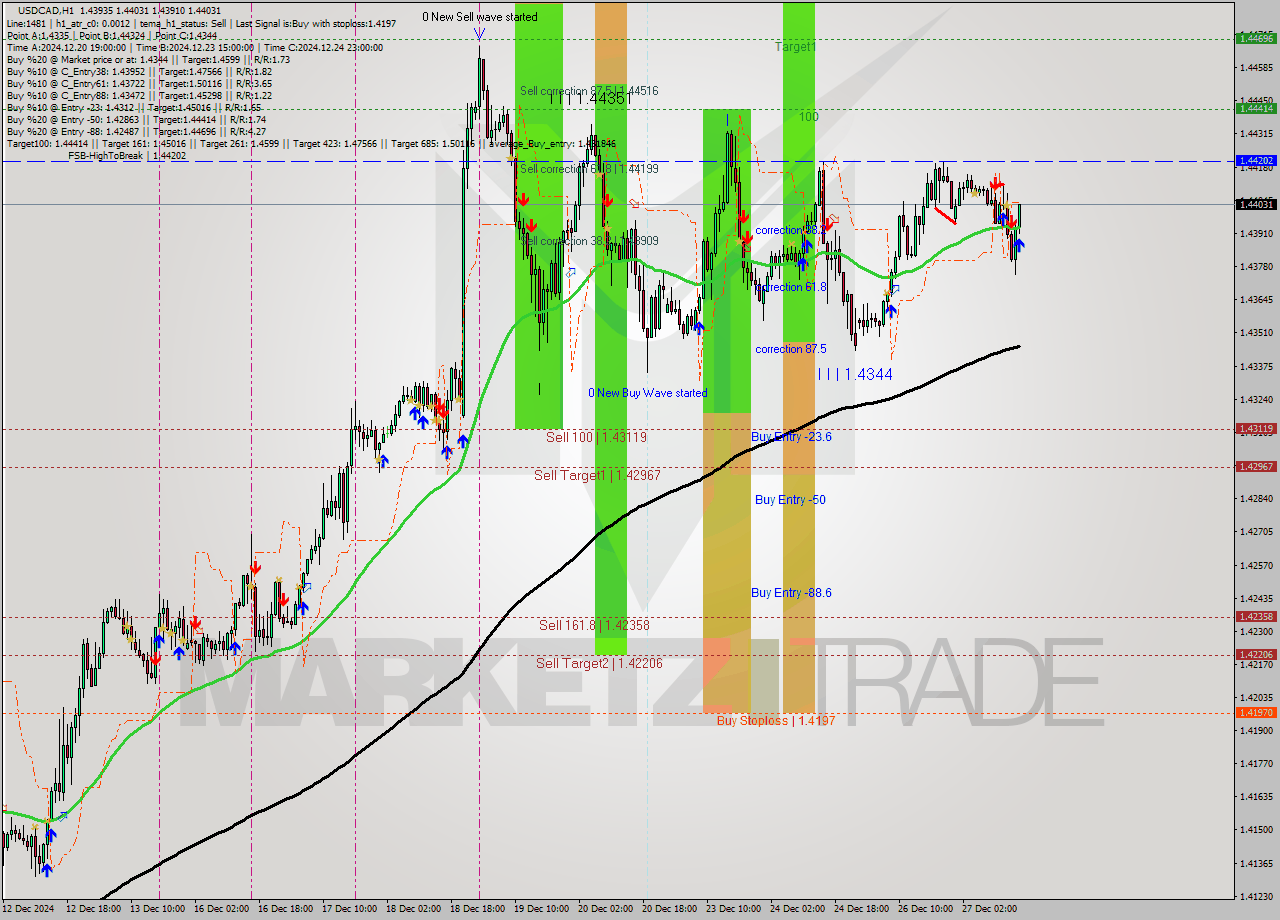
Task: Click the 'Sell 100 | 1.43119' label
Action: point(596,437)
